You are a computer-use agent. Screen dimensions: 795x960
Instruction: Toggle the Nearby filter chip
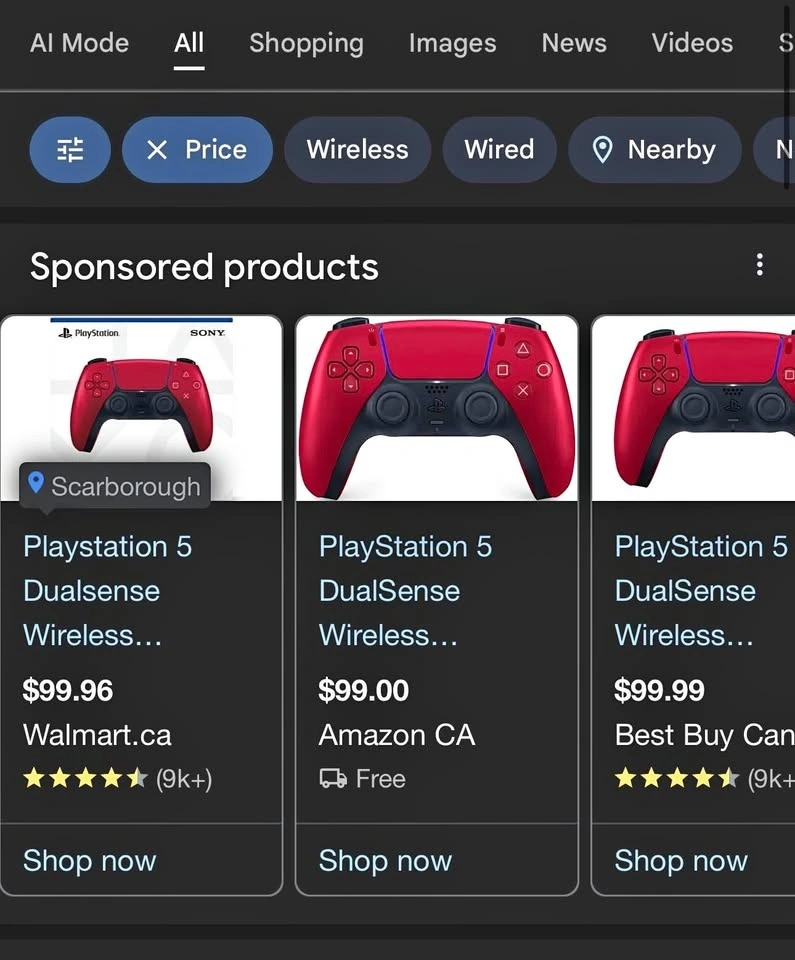point(655,149)
